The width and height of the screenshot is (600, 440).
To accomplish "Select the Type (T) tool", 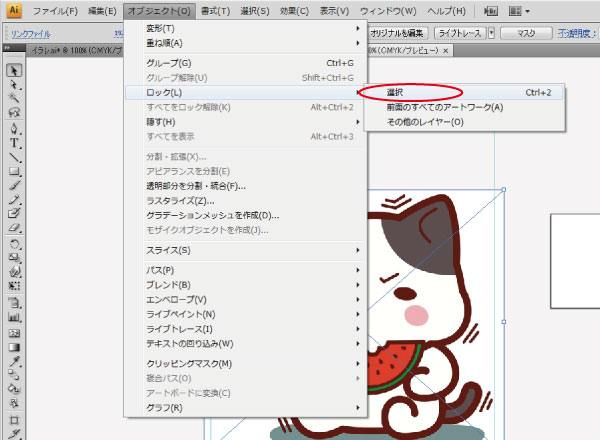I will click(x=14, y=143).
